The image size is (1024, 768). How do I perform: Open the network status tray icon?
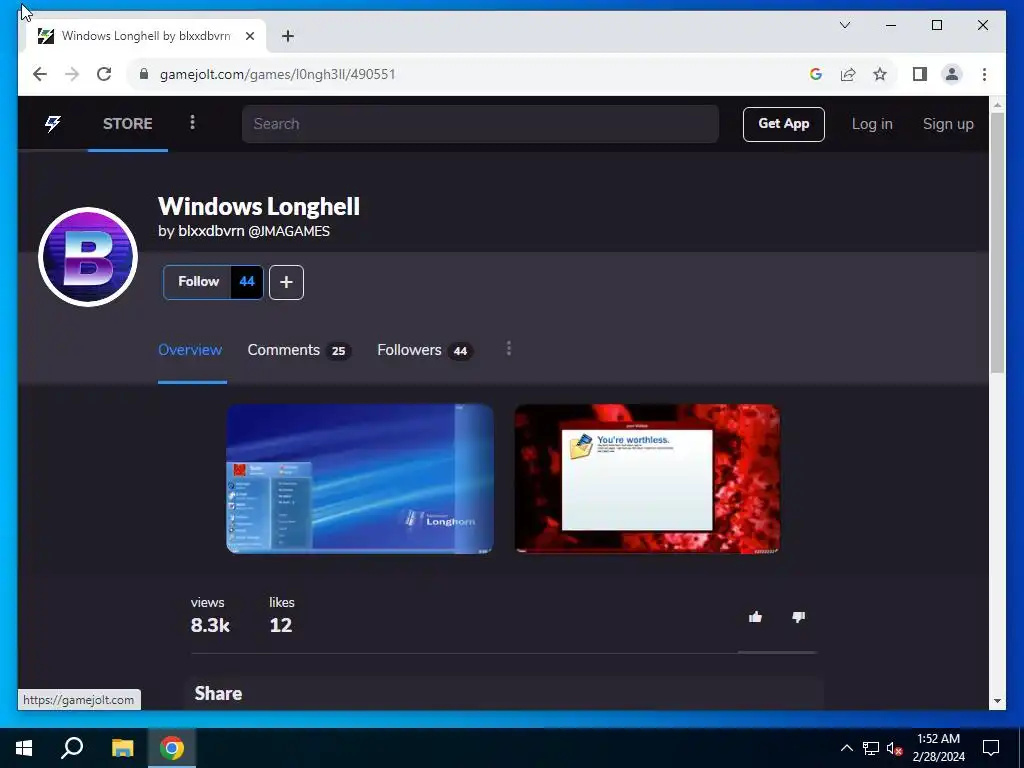coord(871,748)
